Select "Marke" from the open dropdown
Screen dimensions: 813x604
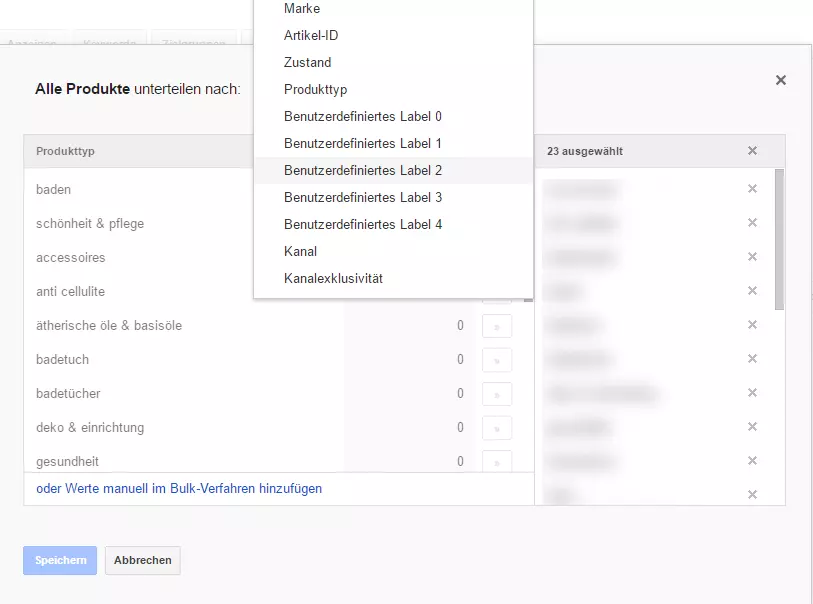tap(300, 9)
